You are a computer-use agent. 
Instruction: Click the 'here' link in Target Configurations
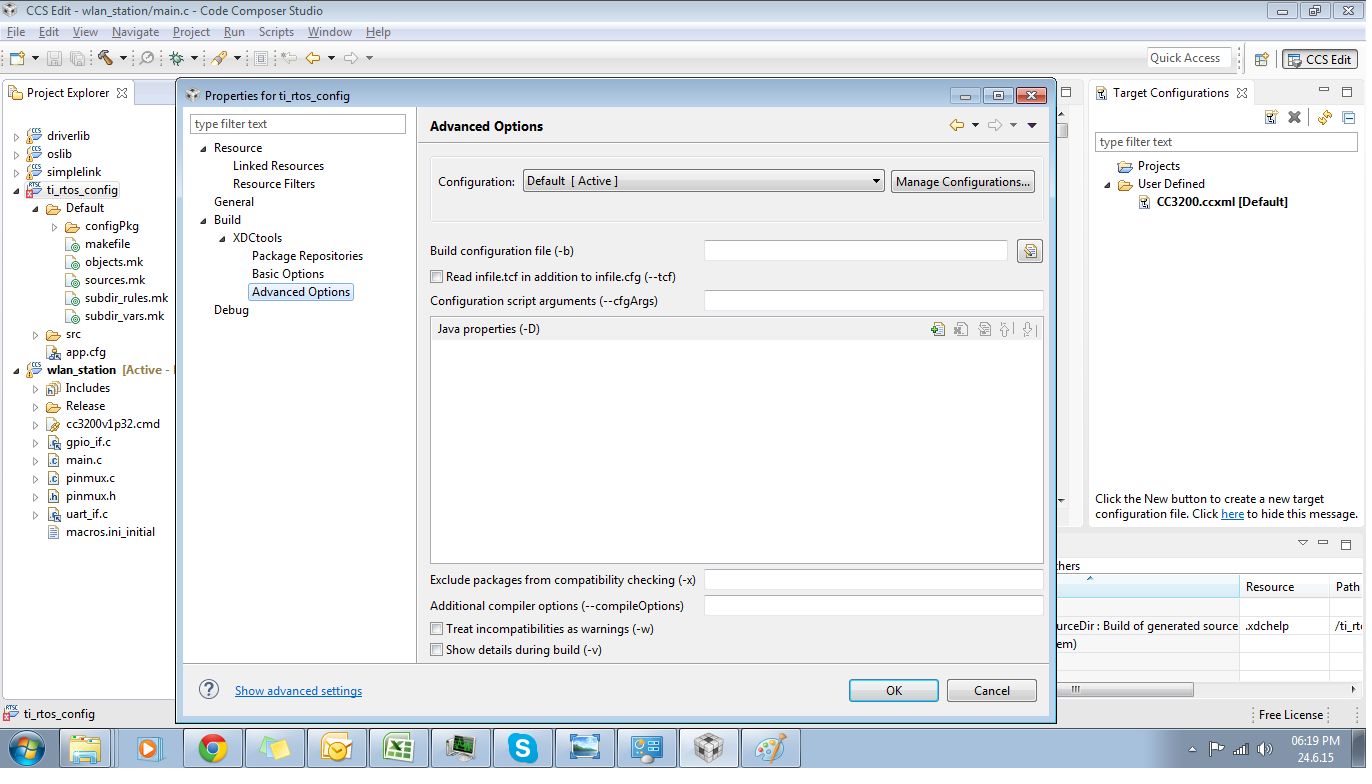[1232, 514]
